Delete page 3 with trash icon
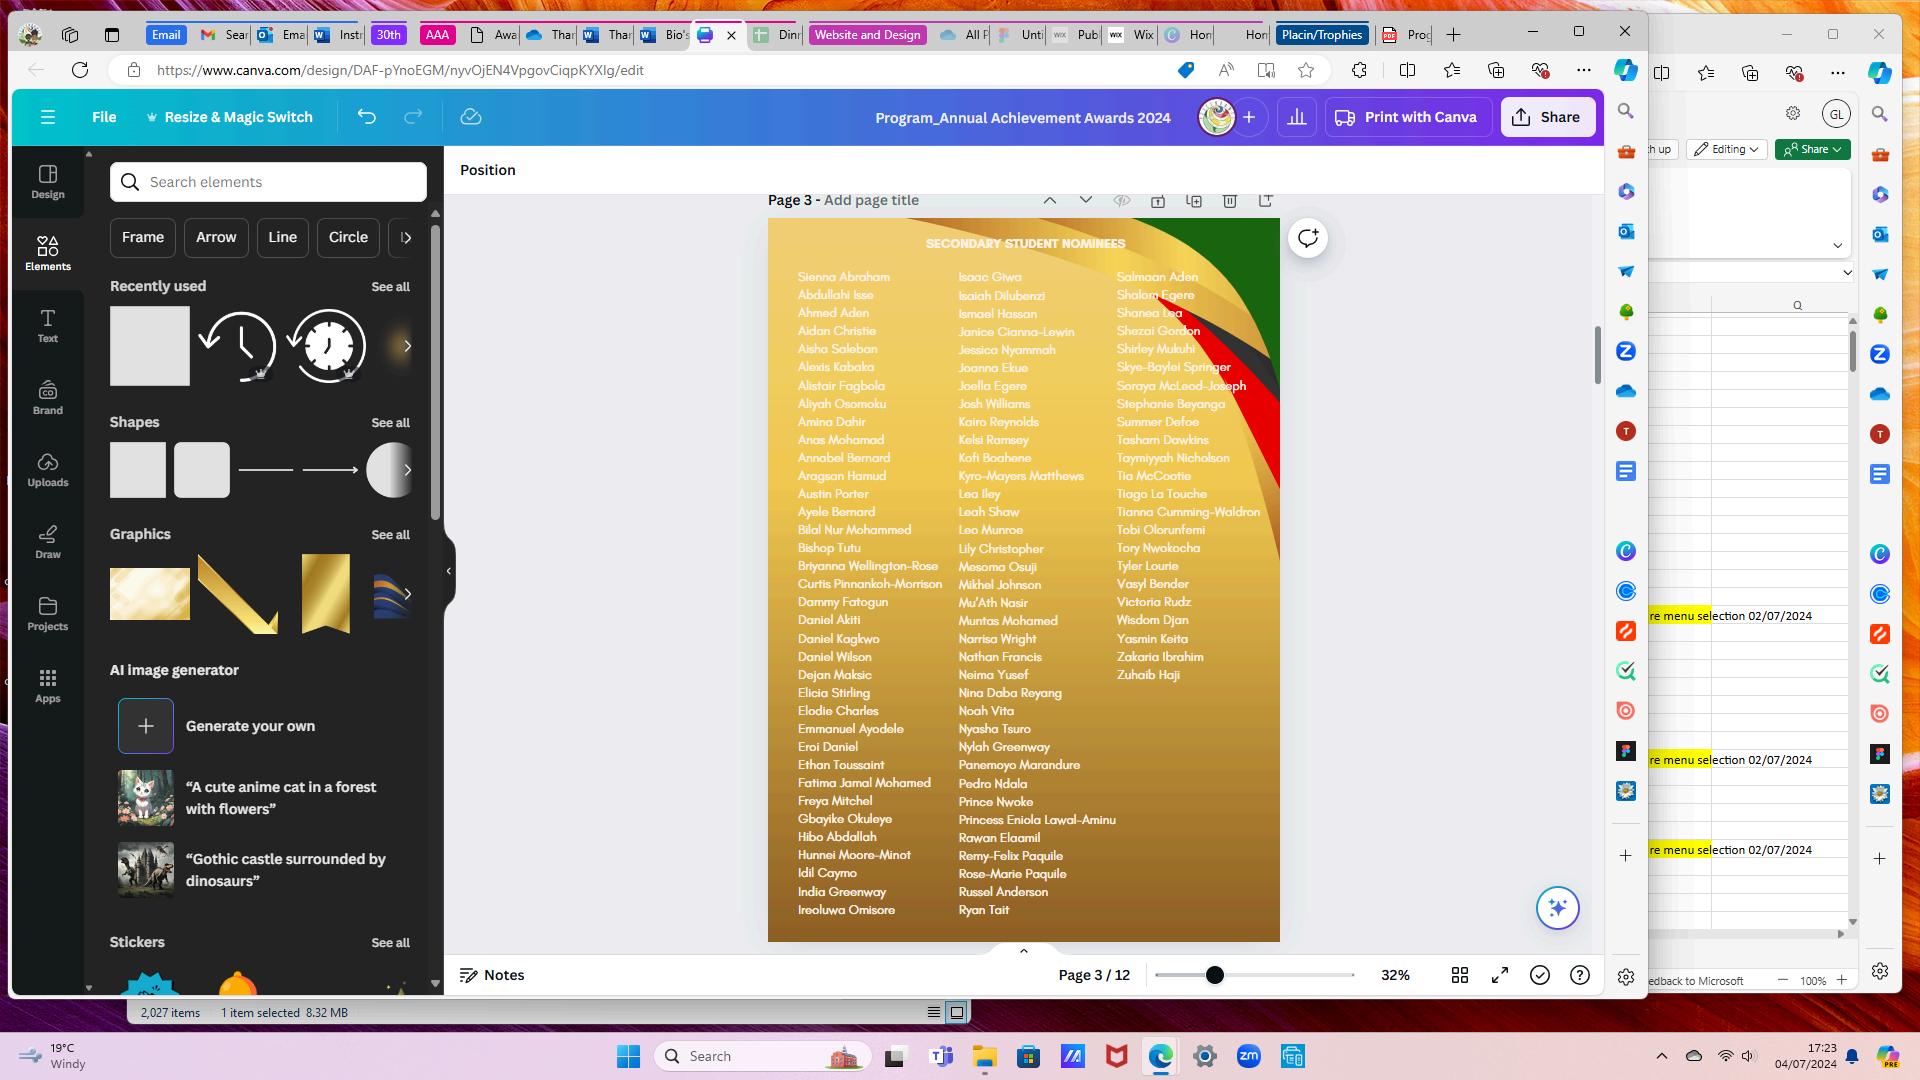This screenshot has width=1920, height=1080. tap(1230, 200)
